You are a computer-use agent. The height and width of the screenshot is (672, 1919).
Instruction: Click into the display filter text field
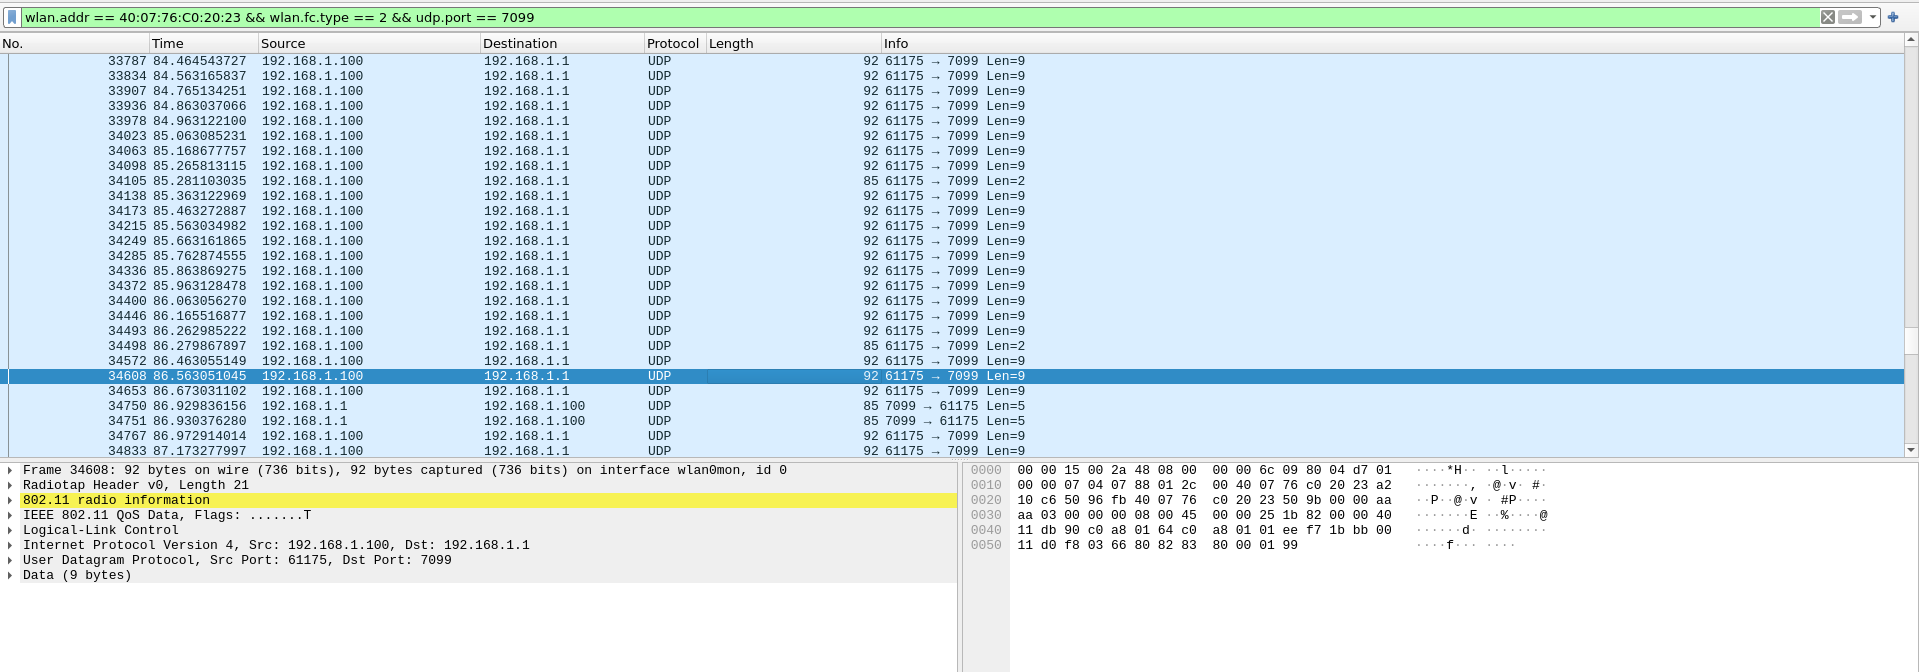coord(900,17)
